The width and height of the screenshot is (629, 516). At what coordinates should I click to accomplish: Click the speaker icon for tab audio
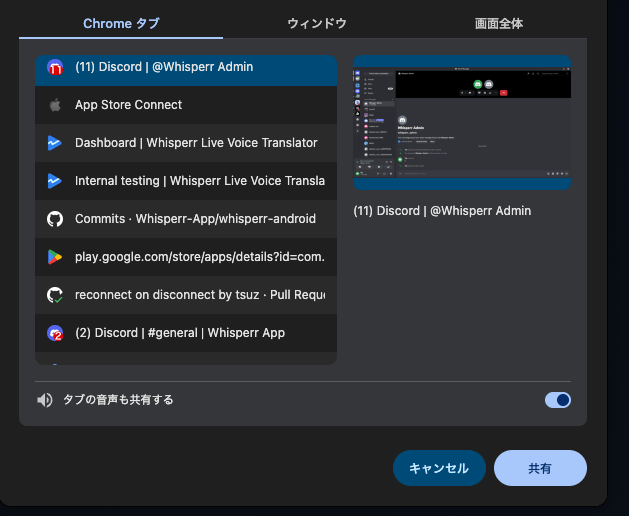[x=45, y=400]
